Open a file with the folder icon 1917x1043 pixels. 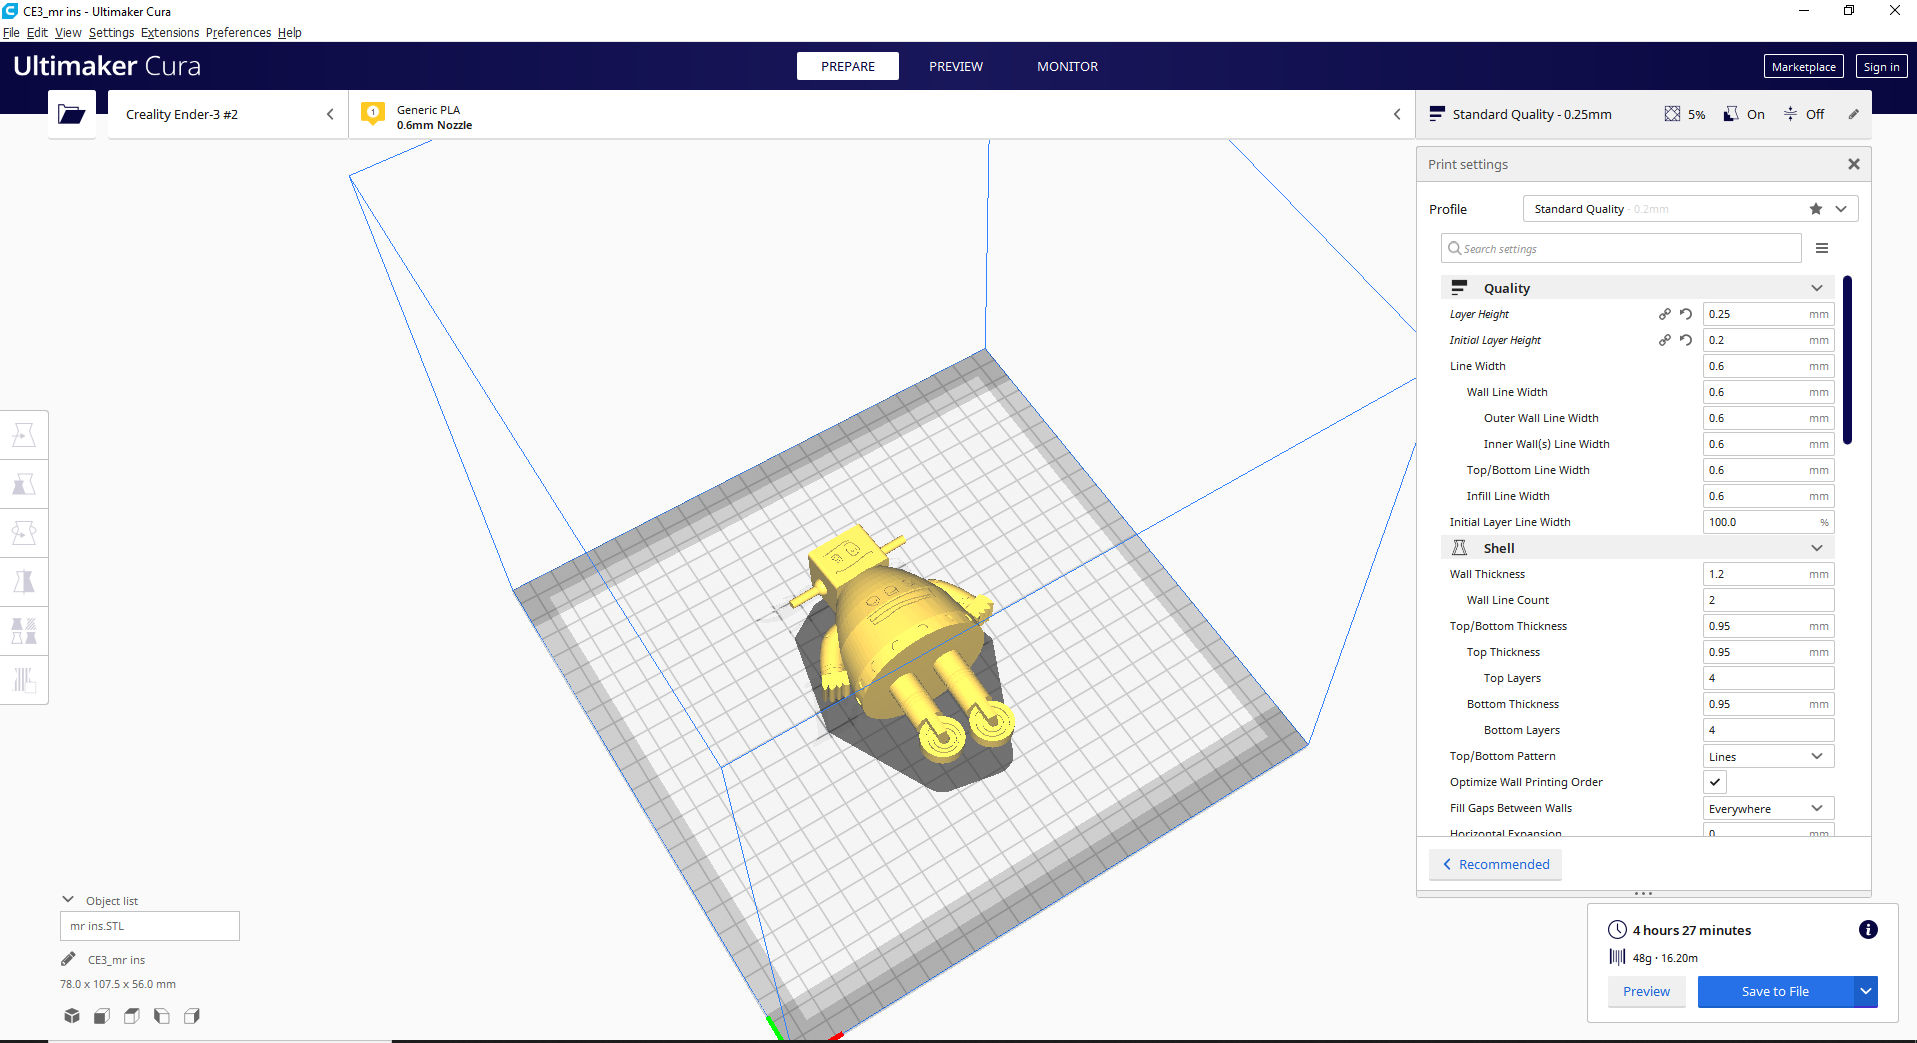(x=72, y=114)
